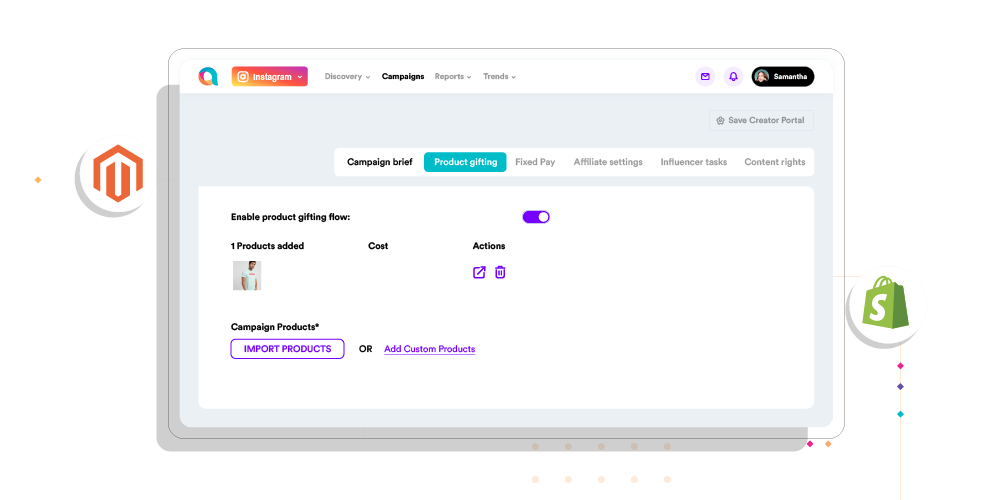The width and height of the screenshot is (1001, 500).
Task: Click the 'Campaign Products*' label
Action: [x=275, y=327]
